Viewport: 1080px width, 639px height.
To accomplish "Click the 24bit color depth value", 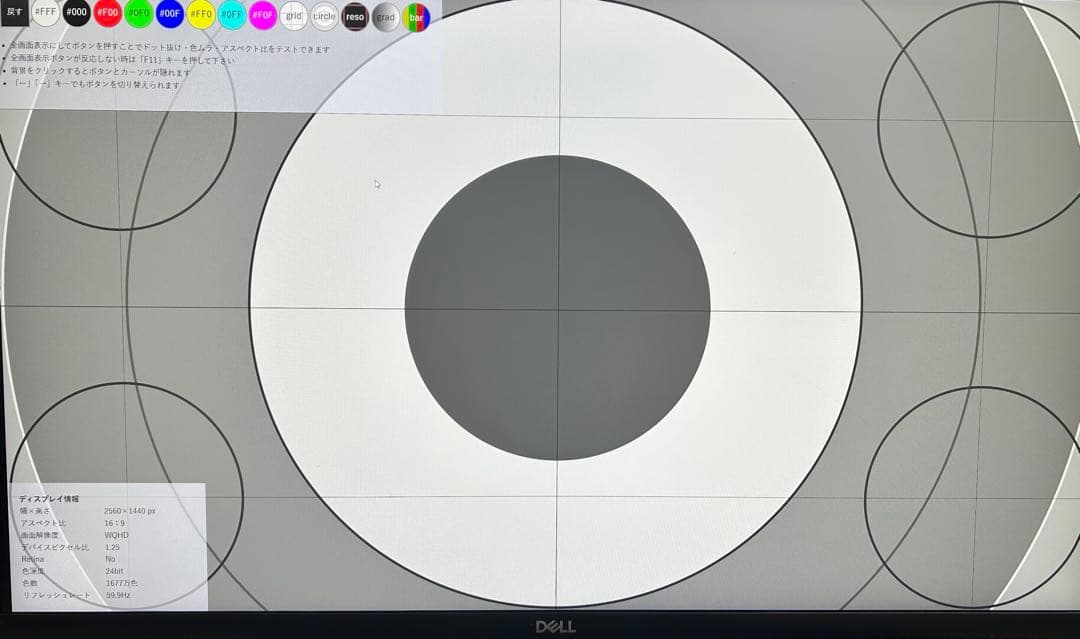I will tap(114, 571).
